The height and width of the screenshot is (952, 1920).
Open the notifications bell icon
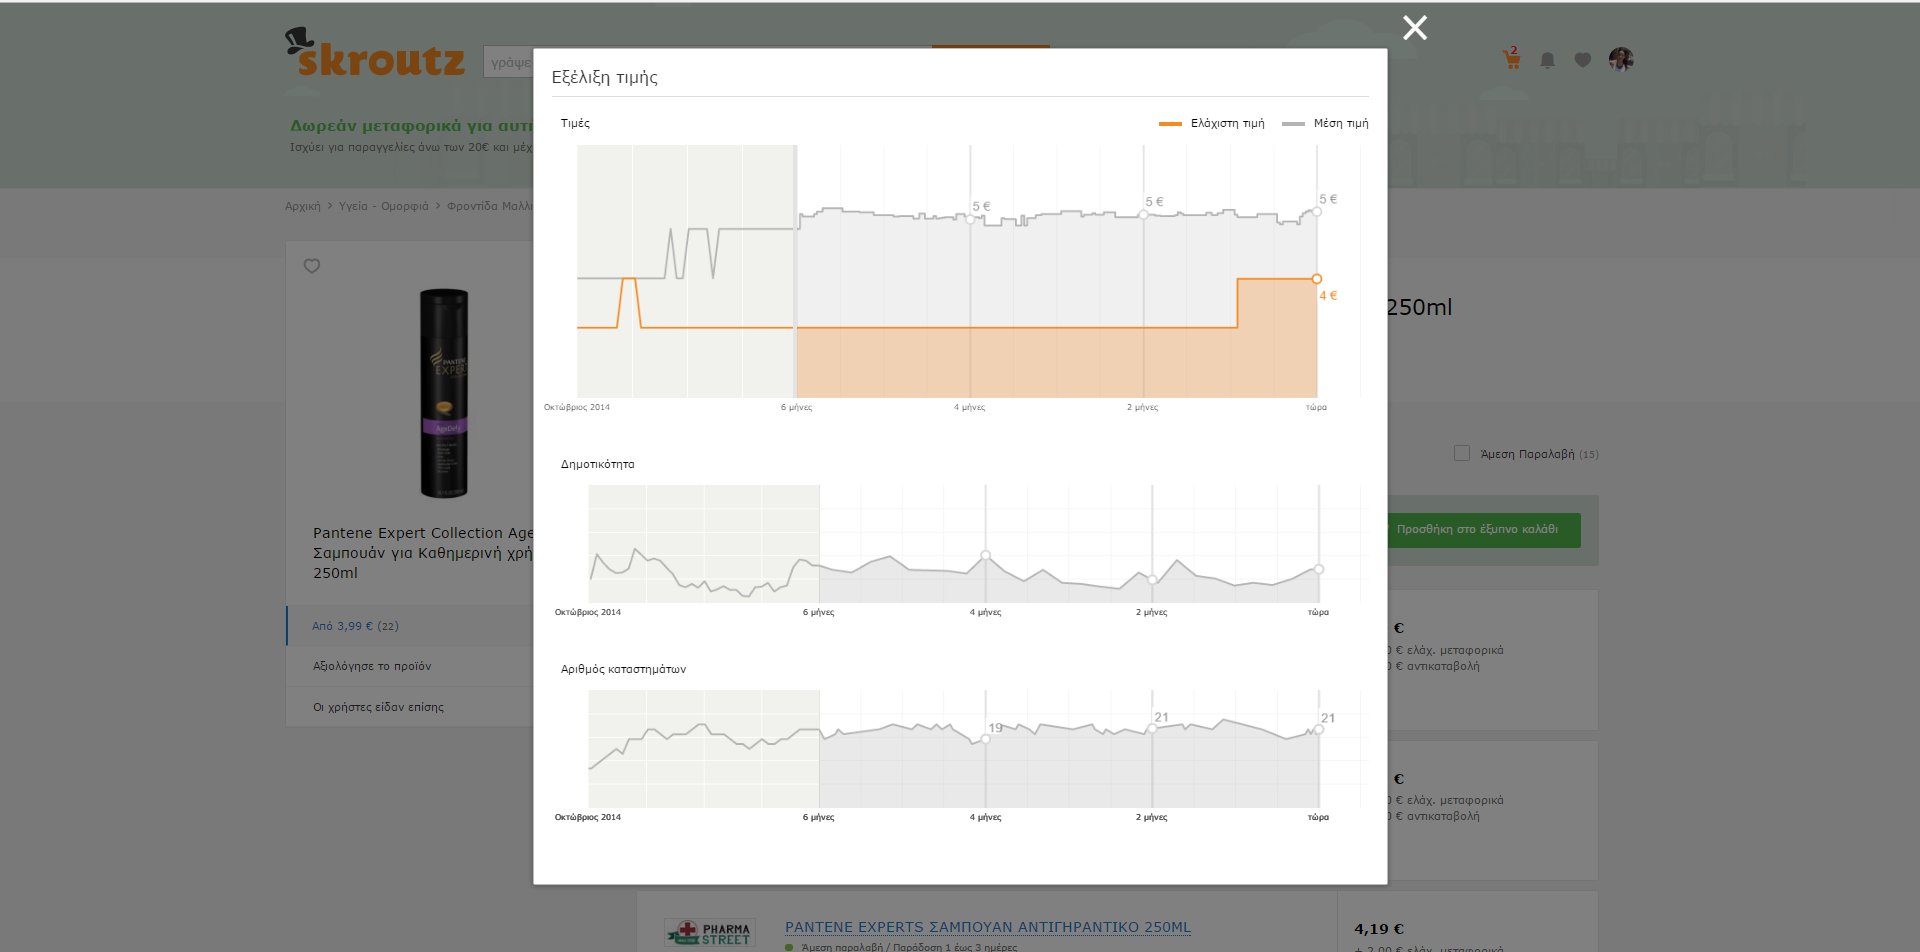[x=1547, y=60]
